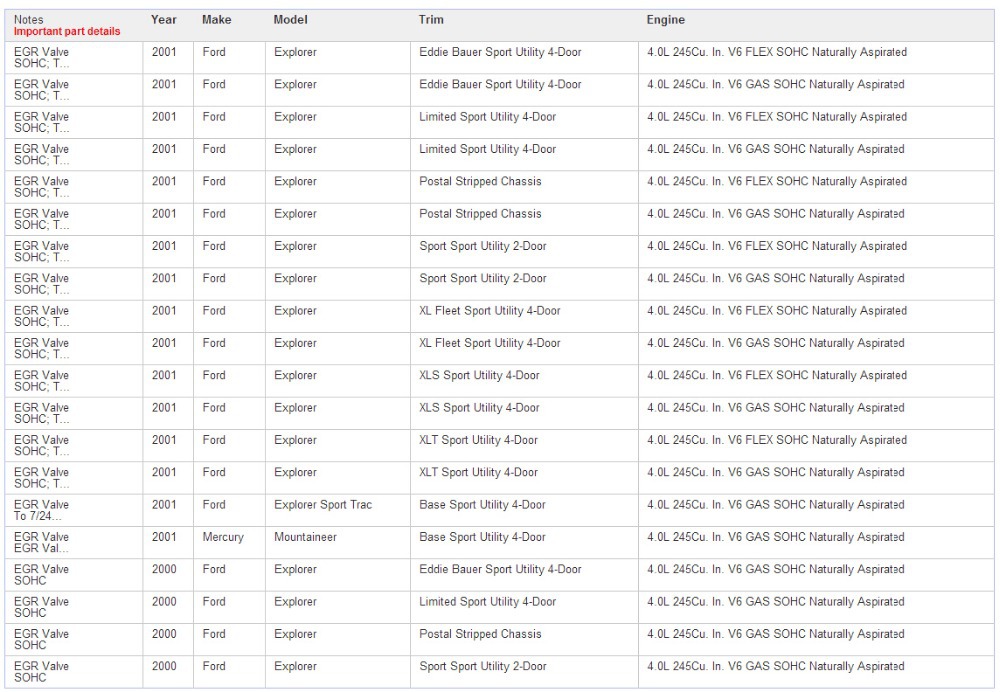The width and height of the screenshot is (1000, 692).
Task: Click the Model column header
Action: click(x=291, y=20)
